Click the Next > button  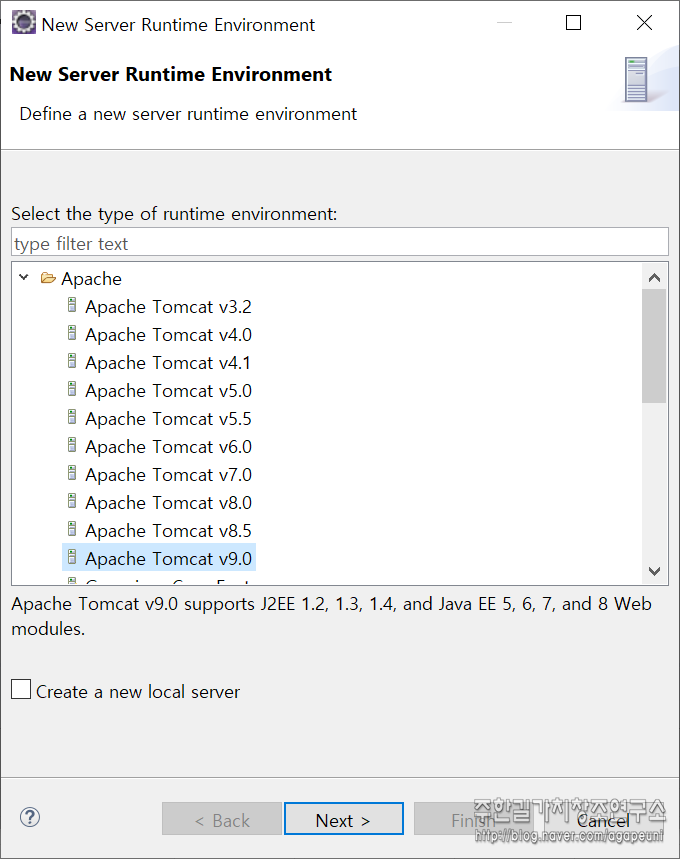pyautogui.click(x=344, y=819)
